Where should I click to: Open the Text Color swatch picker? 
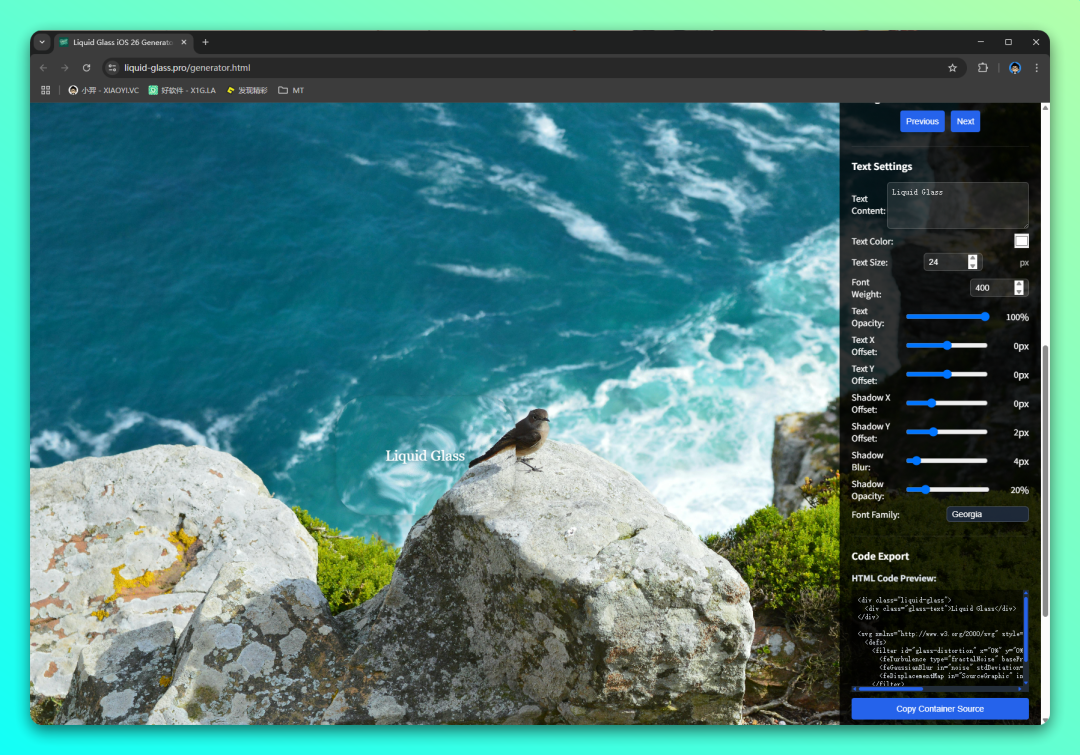click(x=1021, y=241)
